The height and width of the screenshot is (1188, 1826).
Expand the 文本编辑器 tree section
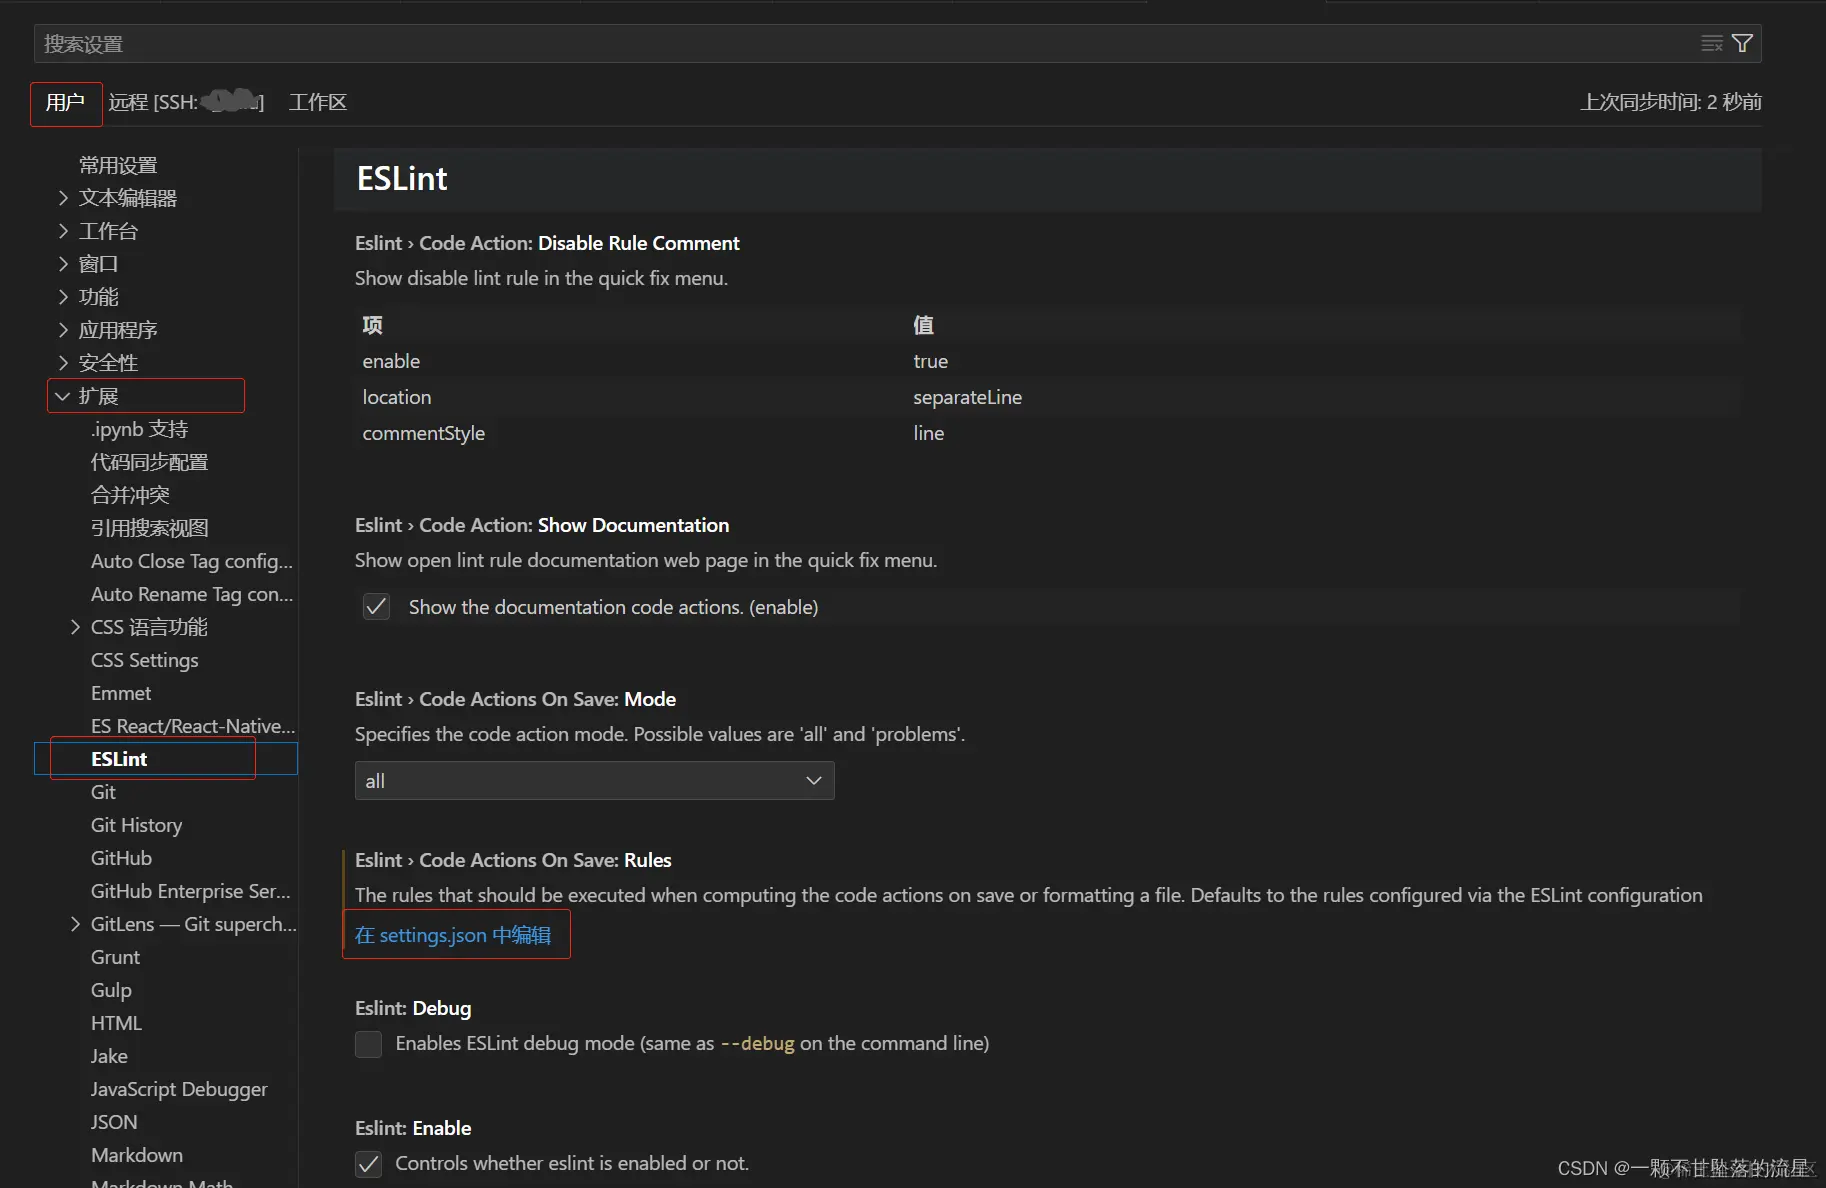[x=64, y=198]
